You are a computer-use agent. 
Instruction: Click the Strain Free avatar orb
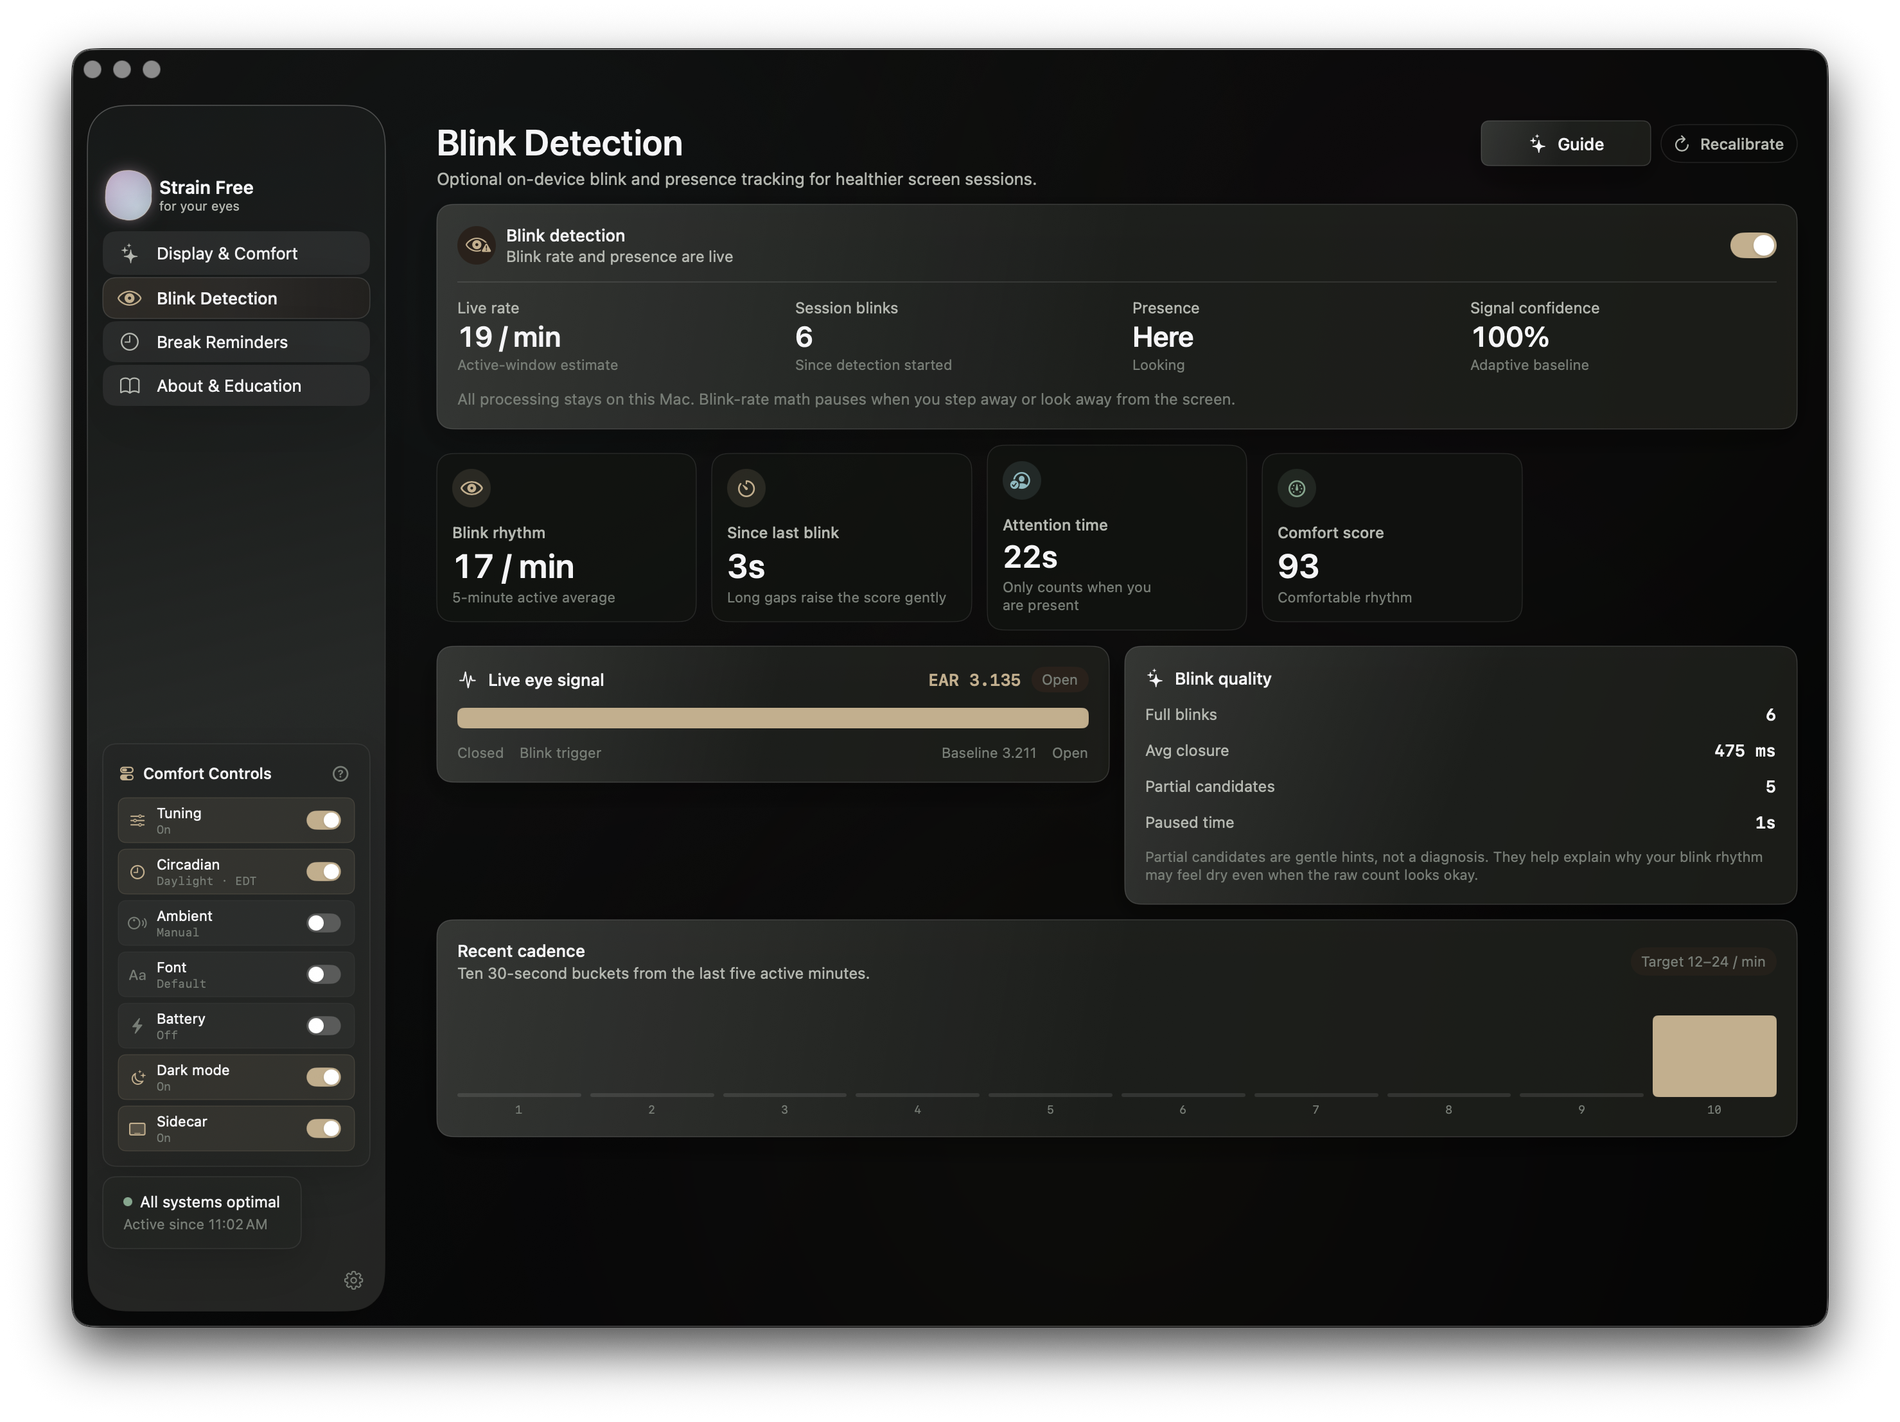(129, 194)
